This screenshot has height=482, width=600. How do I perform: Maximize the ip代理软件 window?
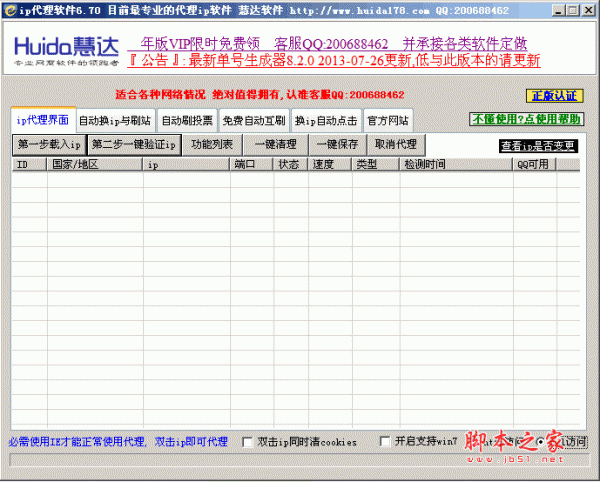click(x=573, y=10)
